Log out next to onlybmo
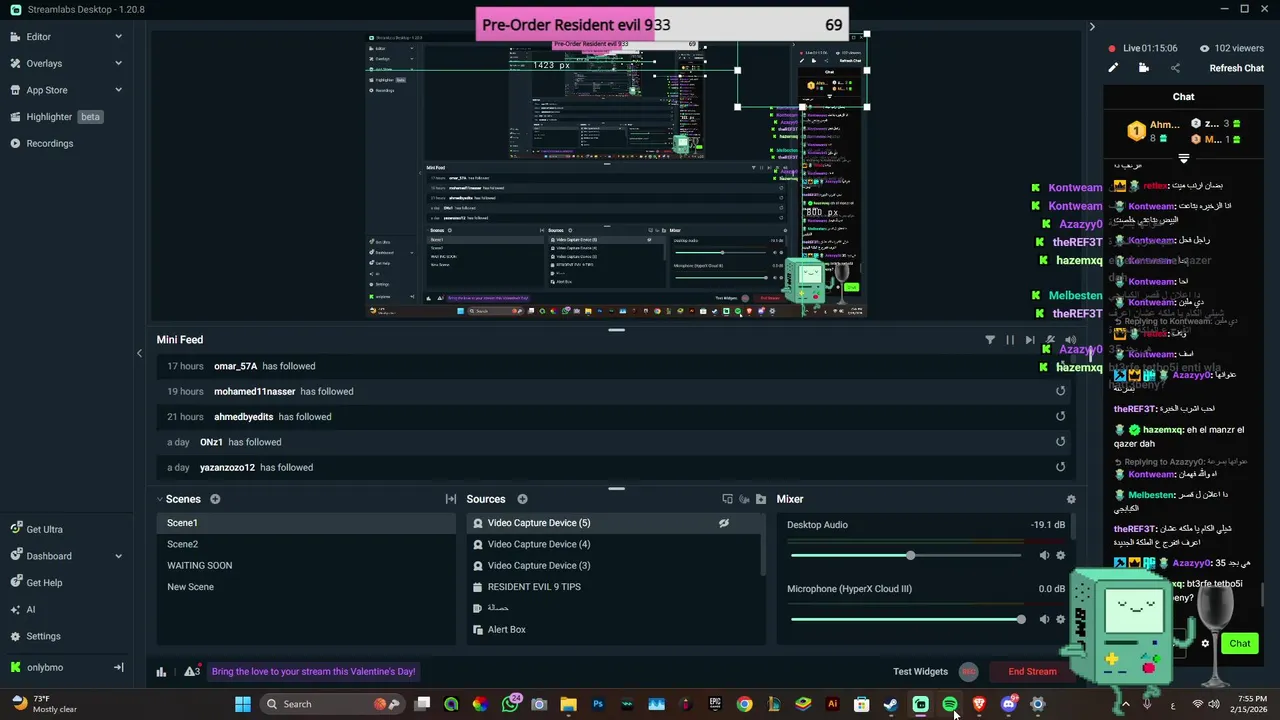Viewport: 1280px width, 720px height. 118,667
